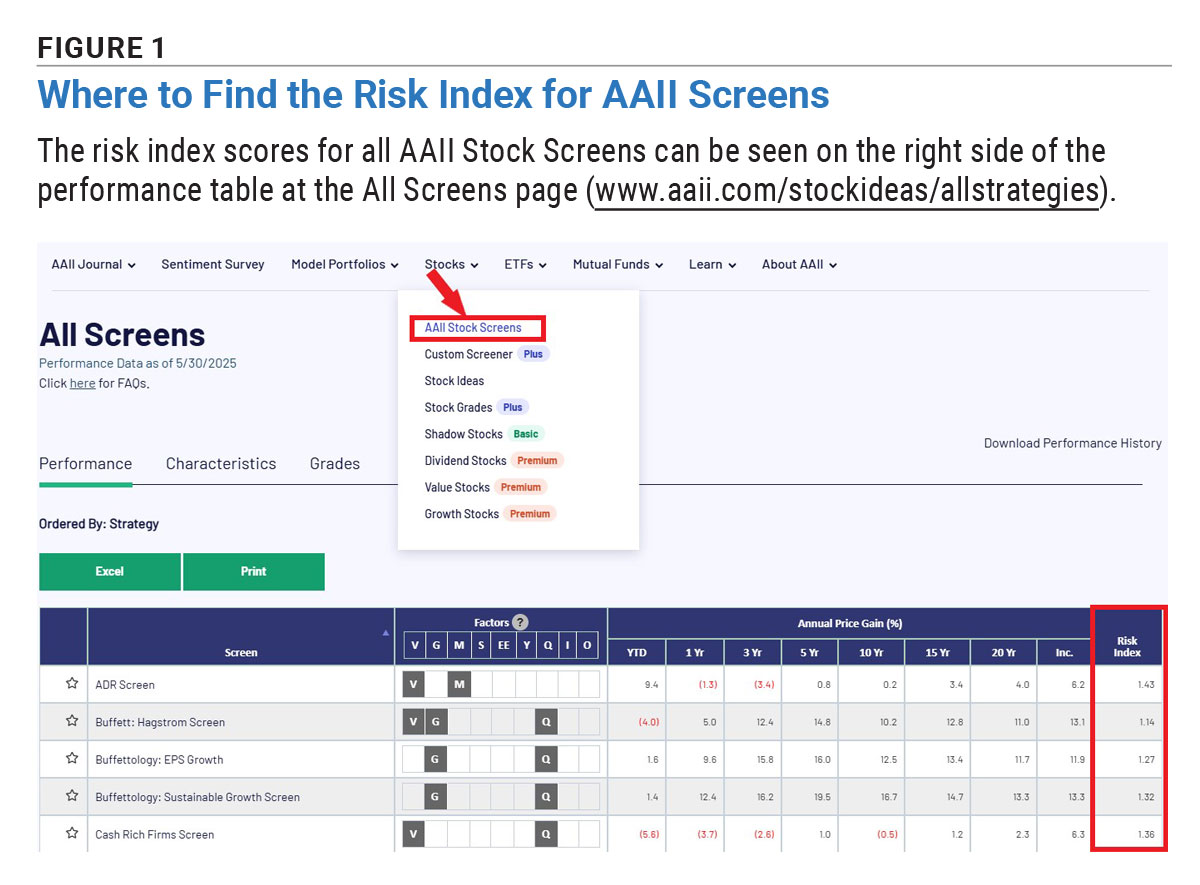Click Cash Rich Firms YTD value (5.6)
Image resolution: width=1200 pixels, height=885 pixels.
649,834
